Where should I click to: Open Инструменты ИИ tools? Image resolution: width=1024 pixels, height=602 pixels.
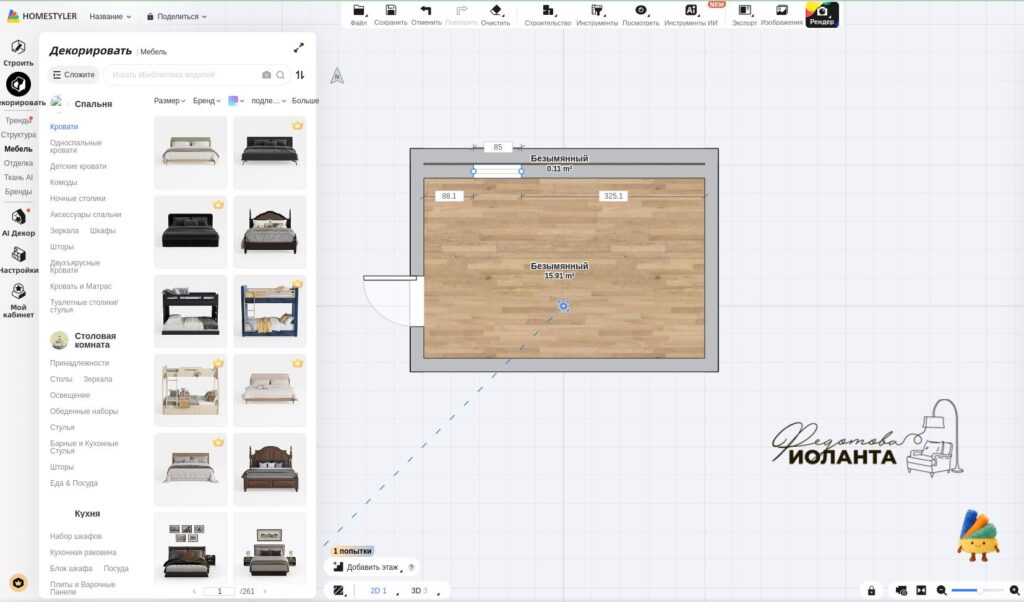[690, 14]
